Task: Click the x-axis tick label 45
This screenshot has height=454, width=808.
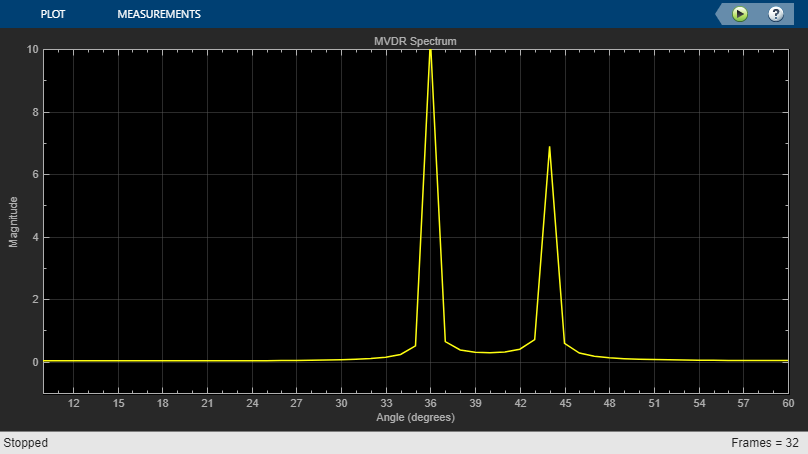Action: pos(565,403)
